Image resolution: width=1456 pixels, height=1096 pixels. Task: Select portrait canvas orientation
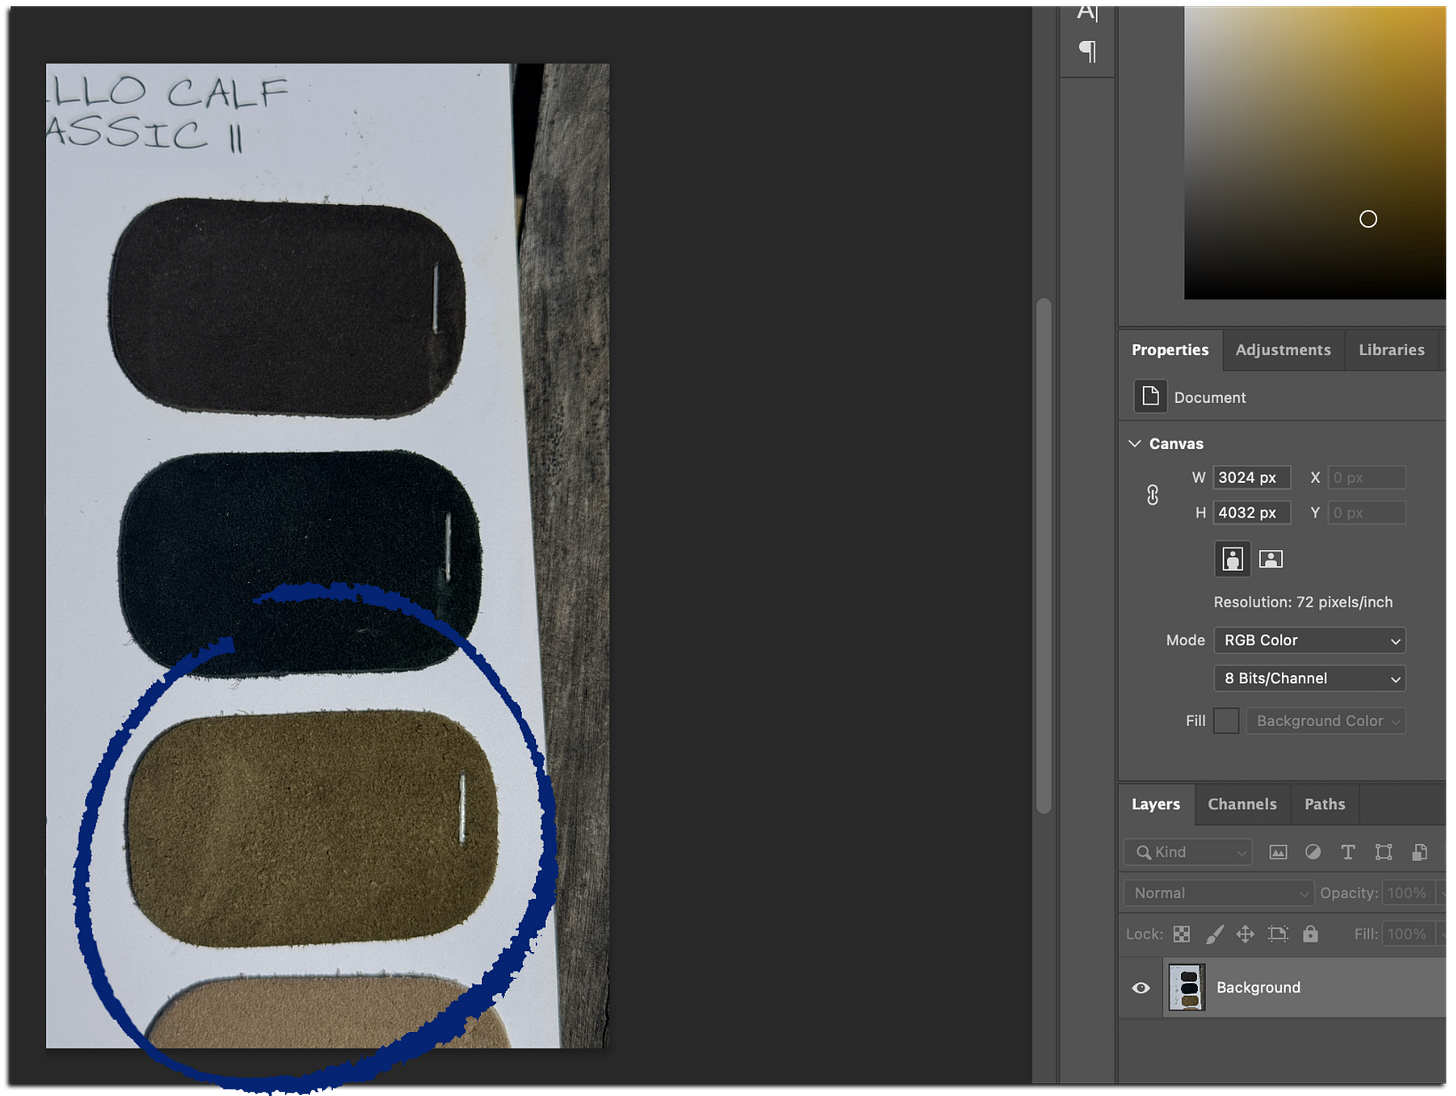click(x=1233, y=559)
